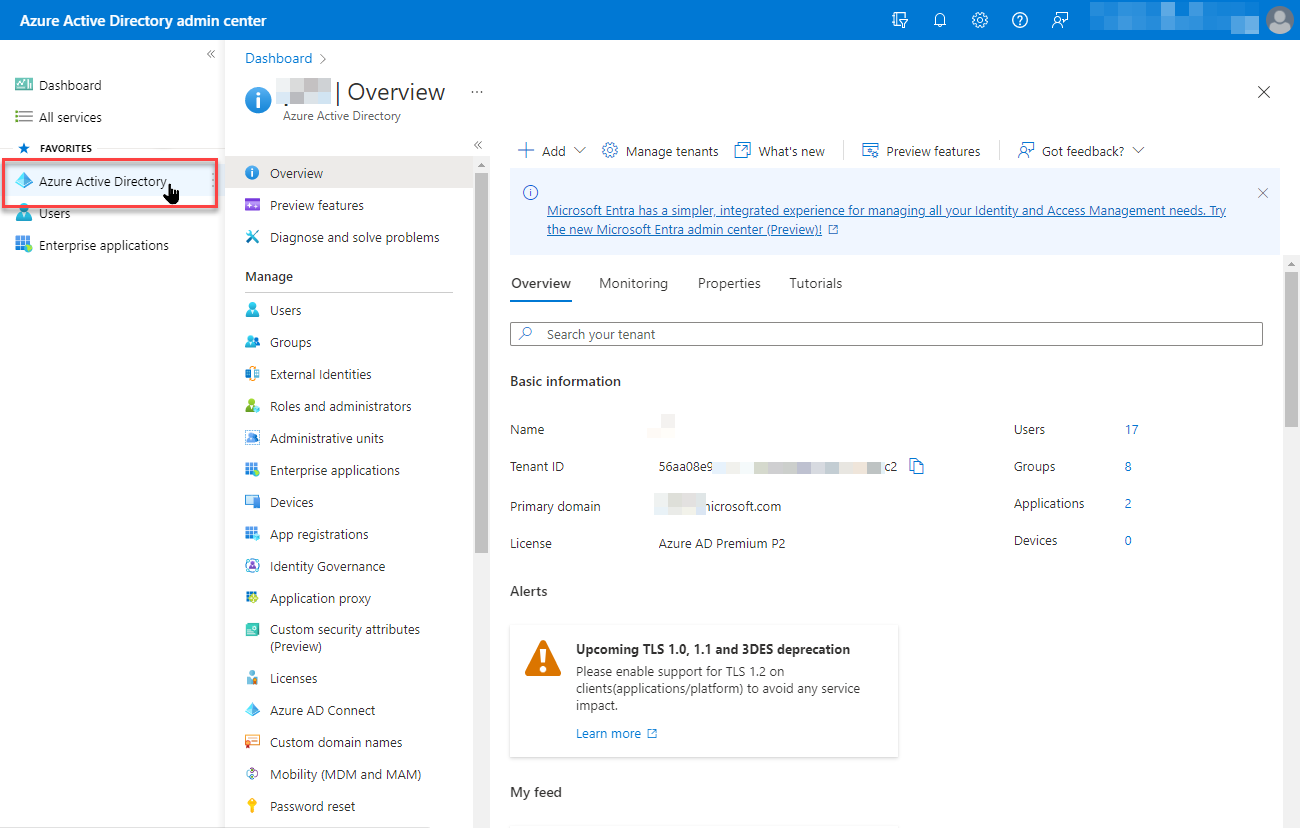Collapse the Azure AD resource menu
Image resolution: width=1300 pixels, height=828 pixels.
pyautogui.click(x=478, y=145)
